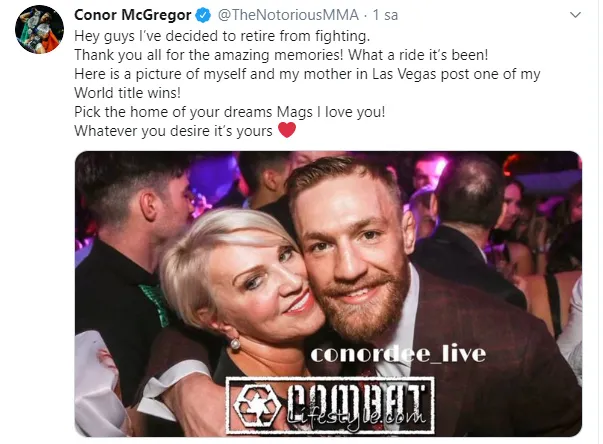
Task: Click the 'Thank you all for the amazing memories' line
Action: tap(281, 55)
